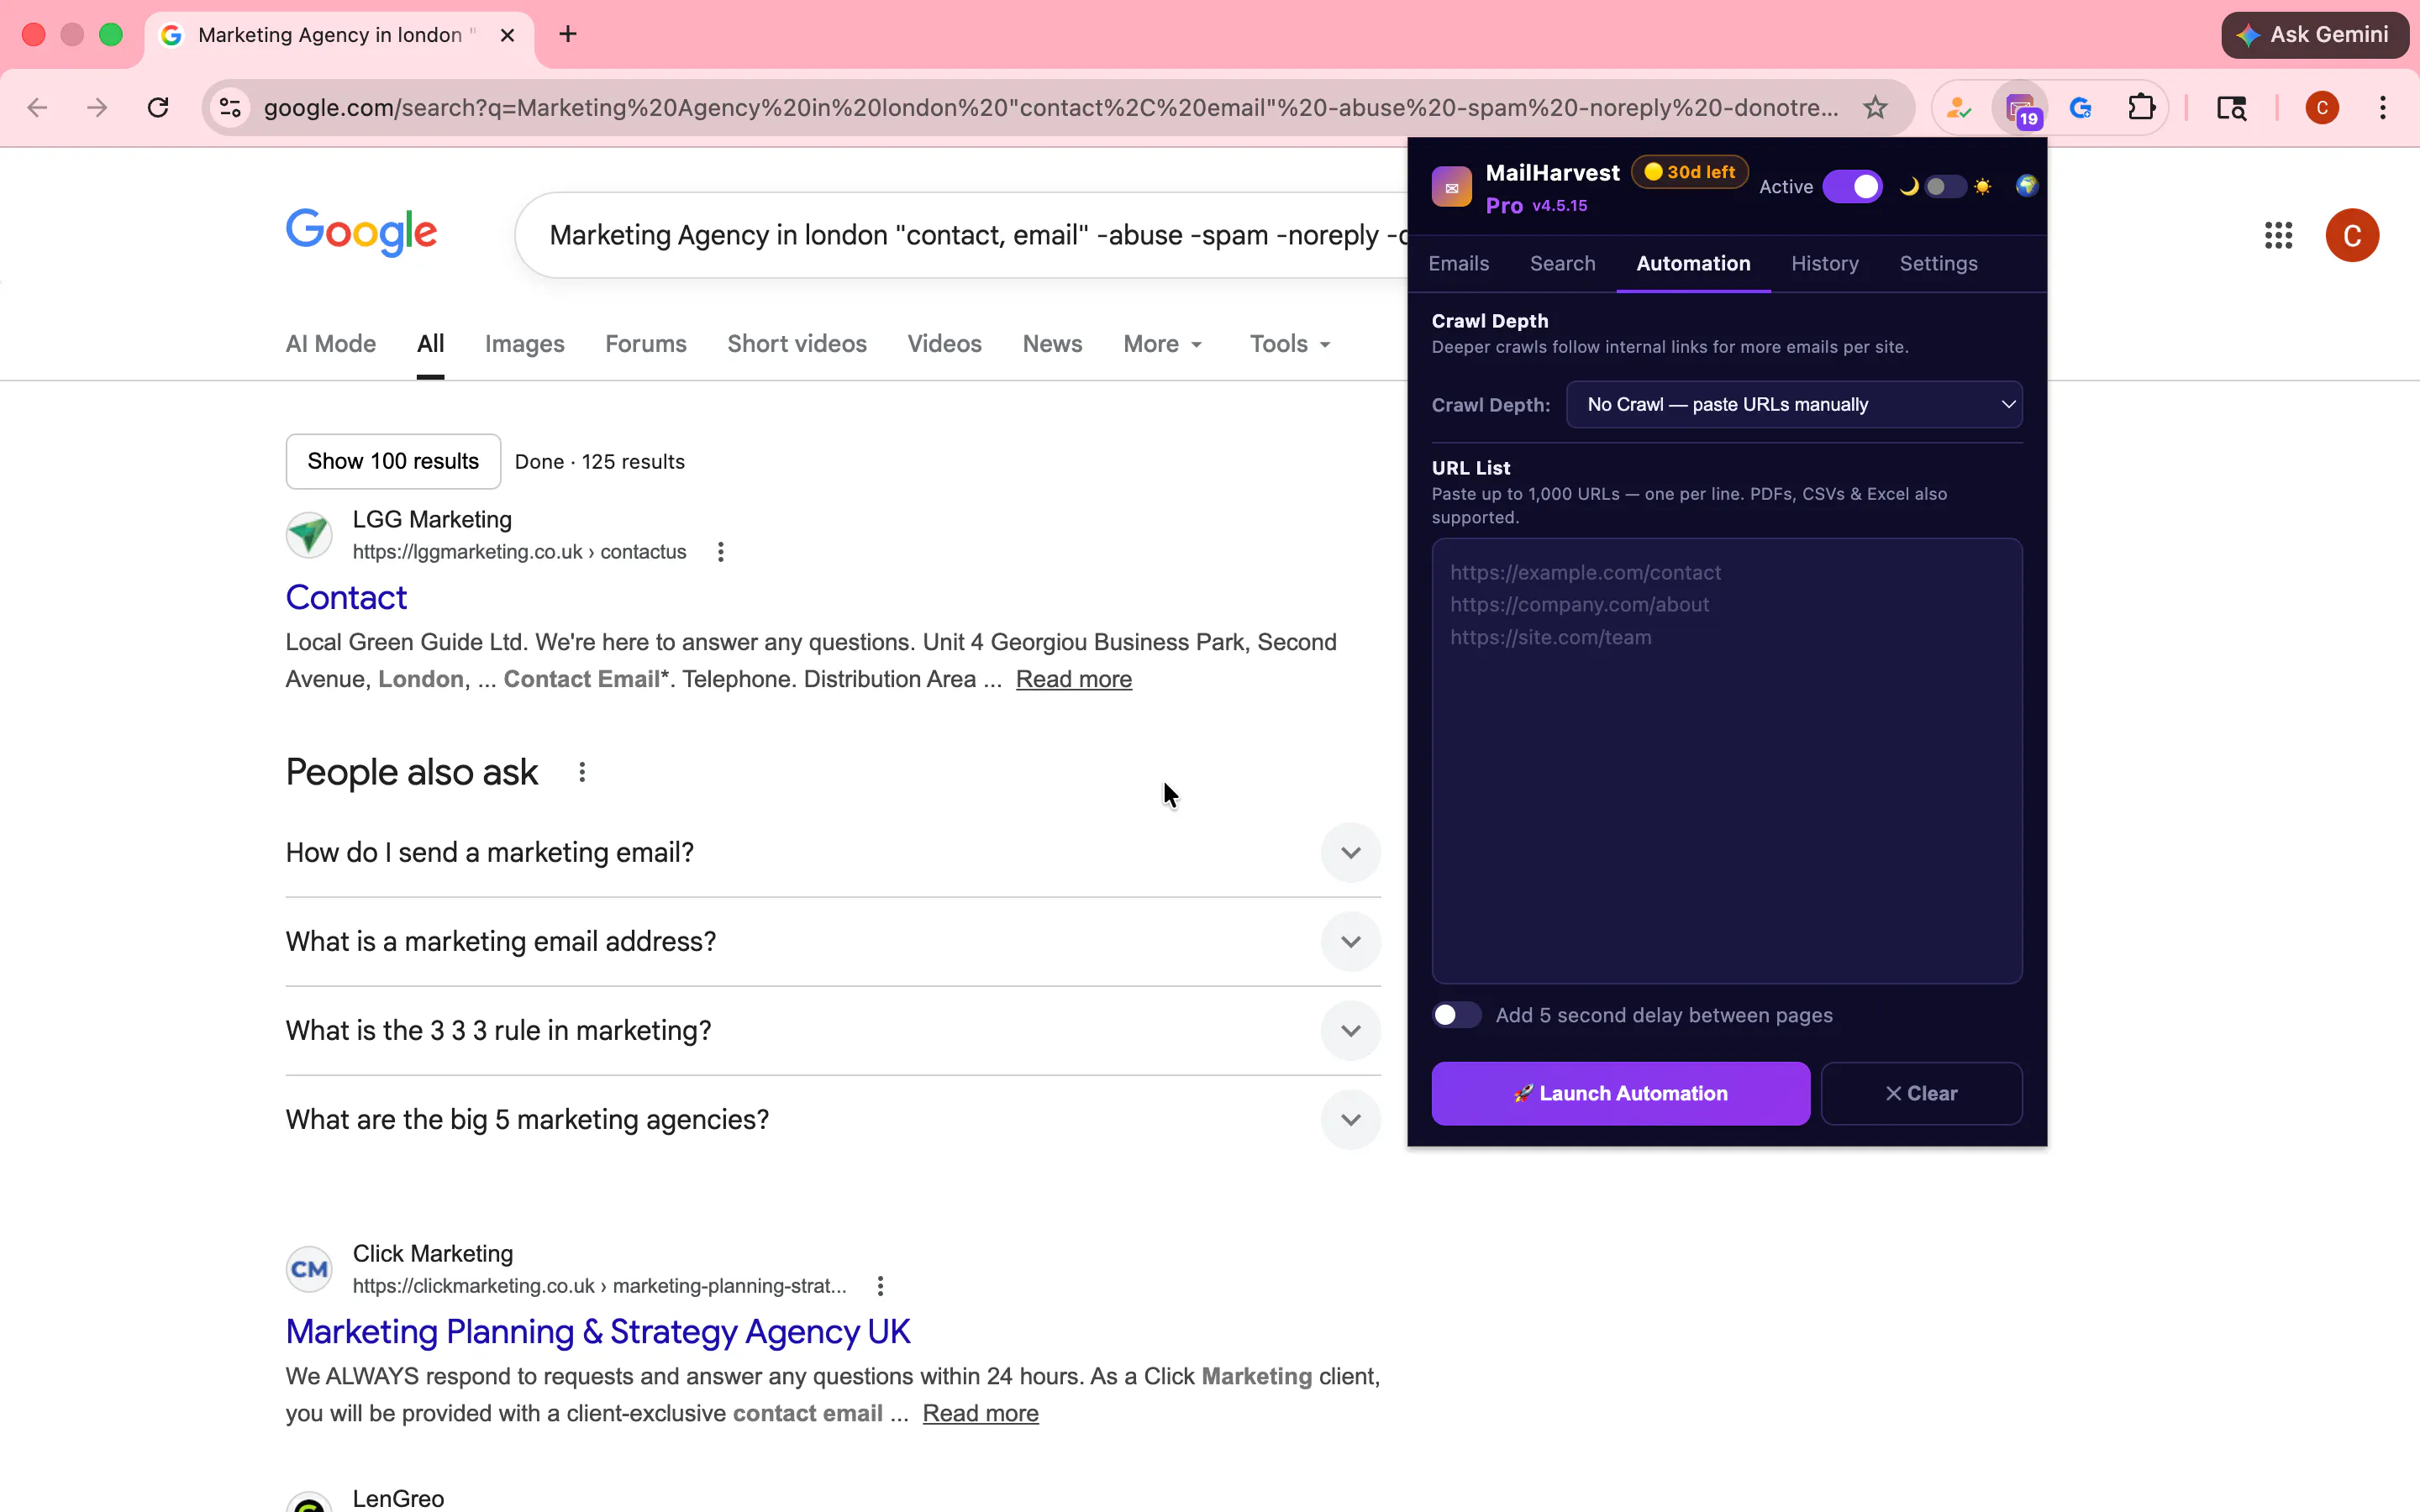Focus the URL List text area
This screenshot has height=1512, width=2420.
pyautogui.click(x=1727, y=761)
